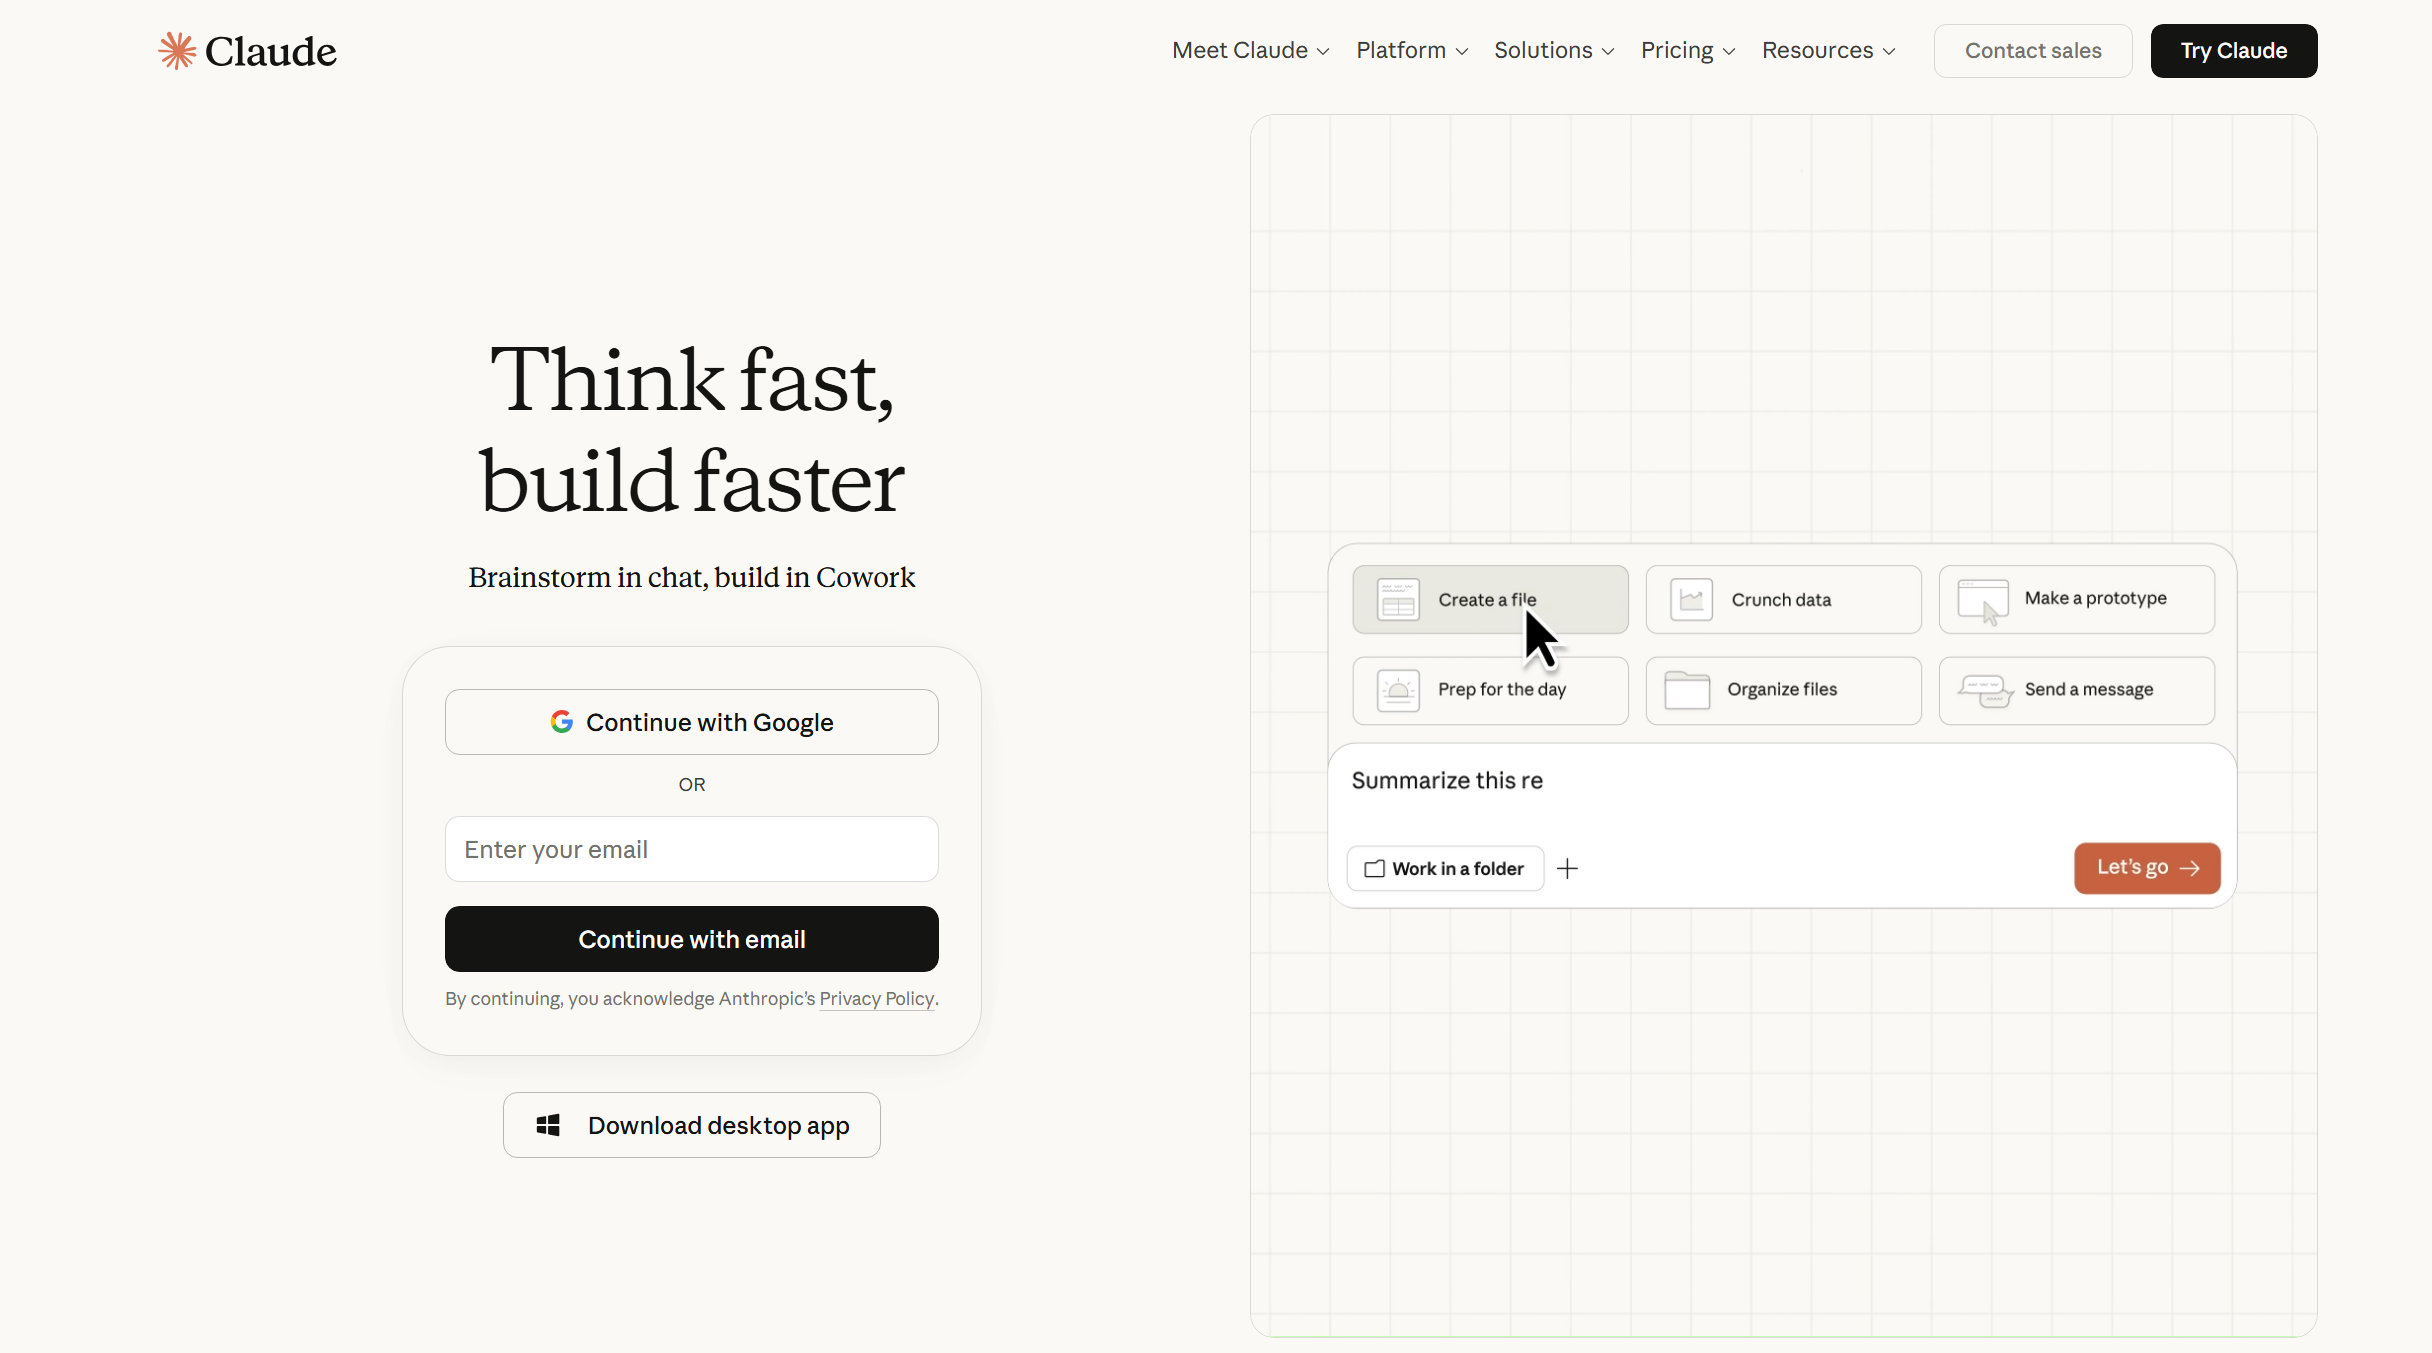2432x1353 pixels.
Task: Expand the Solutions menu chevron
Action: pyautogui.click(x=1608, y=51)
